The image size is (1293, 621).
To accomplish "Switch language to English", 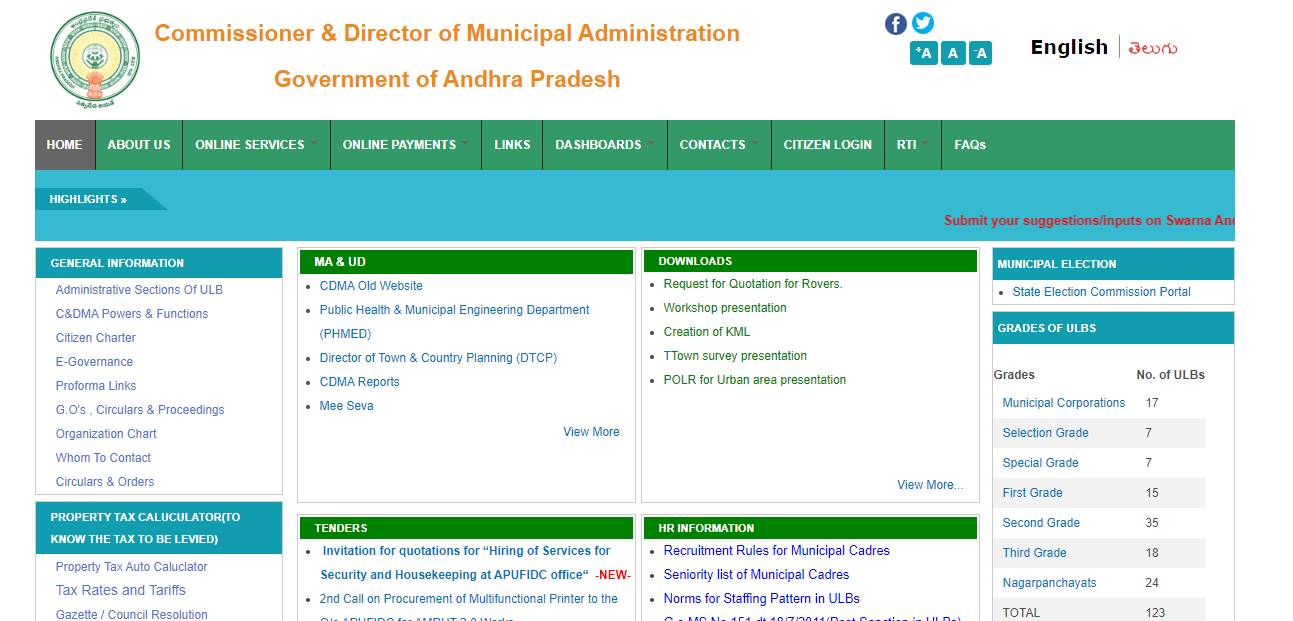I will 1069,47.
